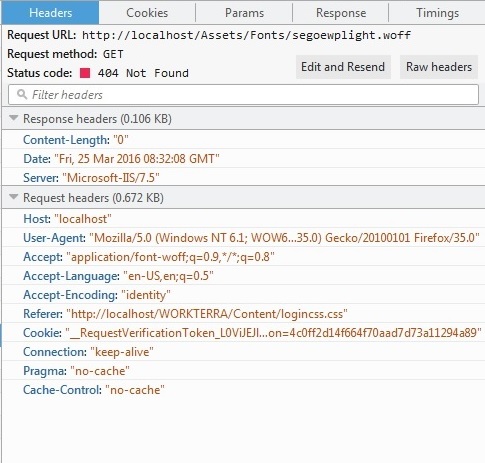
Task: Focus the Filter headers input field
Action: pyautogui.click(x=243, y=95)
